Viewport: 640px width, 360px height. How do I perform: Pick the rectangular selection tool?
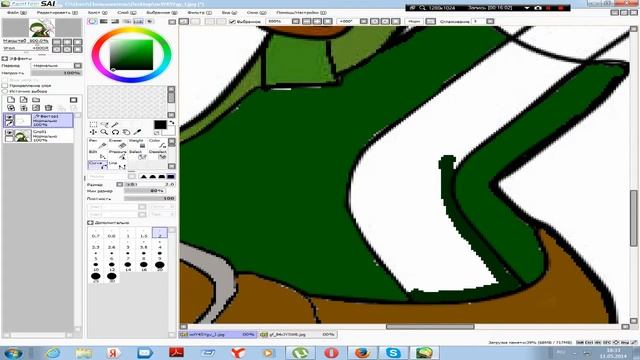tap(93, 124)
